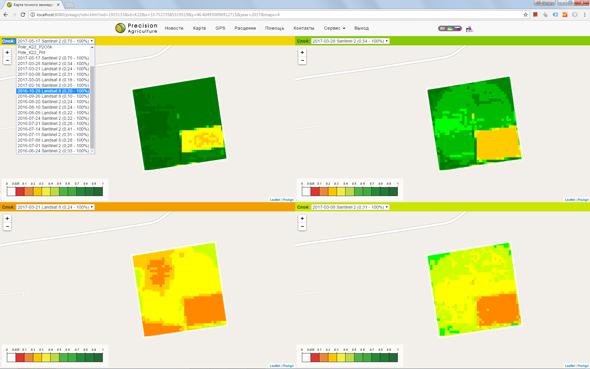
Task: Zoom in on the top-left map
Action: (x=7, y=53)
